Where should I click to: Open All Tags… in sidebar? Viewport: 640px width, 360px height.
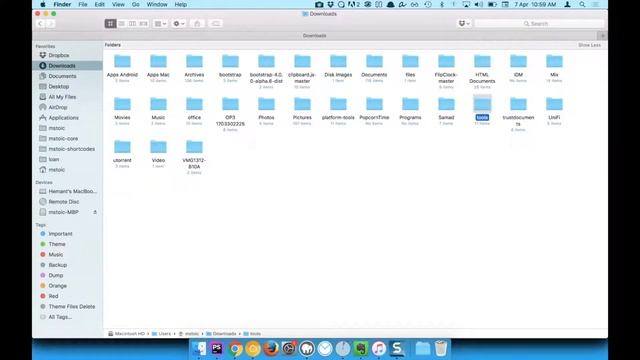click(60, 317)
